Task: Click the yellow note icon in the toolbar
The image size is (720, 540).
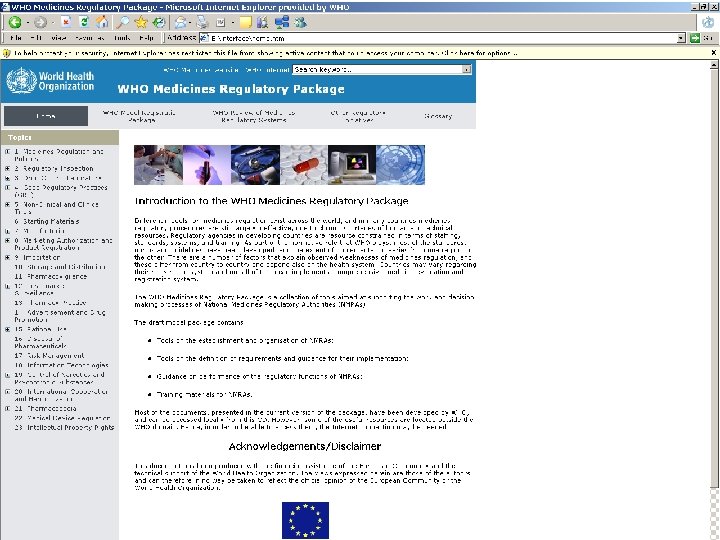Action: pyautogui.click(x=246, y=22)
